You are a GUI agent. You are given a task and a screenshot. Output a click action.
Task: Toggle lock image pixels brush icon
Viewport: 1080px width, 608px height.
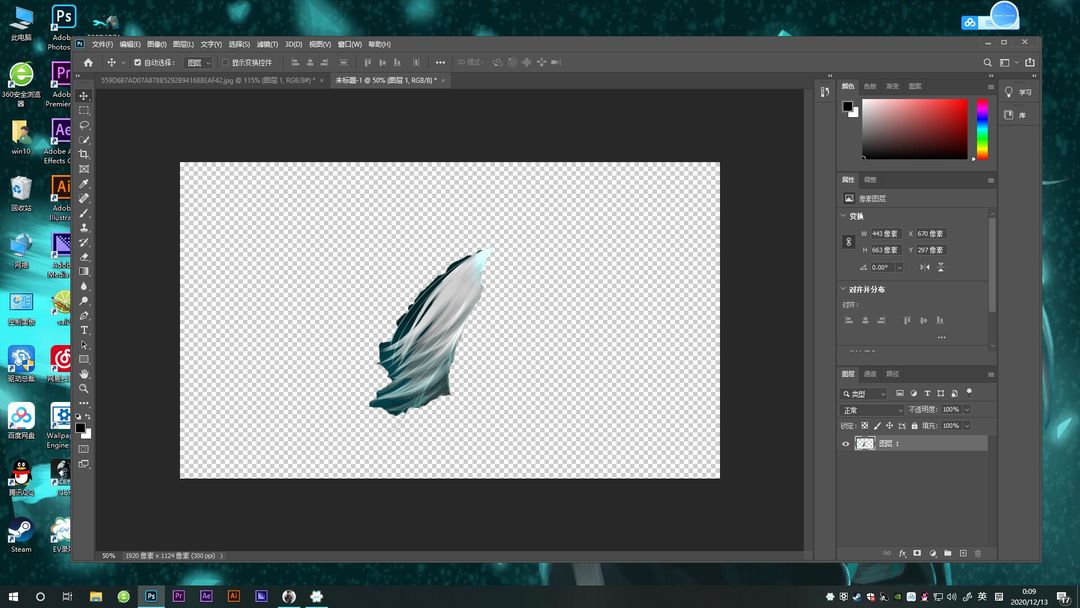pyautogui.click(x=878, y=426)
